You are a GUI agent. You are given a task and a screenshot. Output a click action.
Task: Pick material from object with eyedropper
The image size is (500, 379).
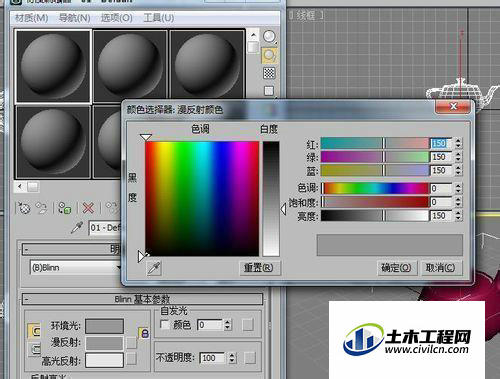[77, 228]
